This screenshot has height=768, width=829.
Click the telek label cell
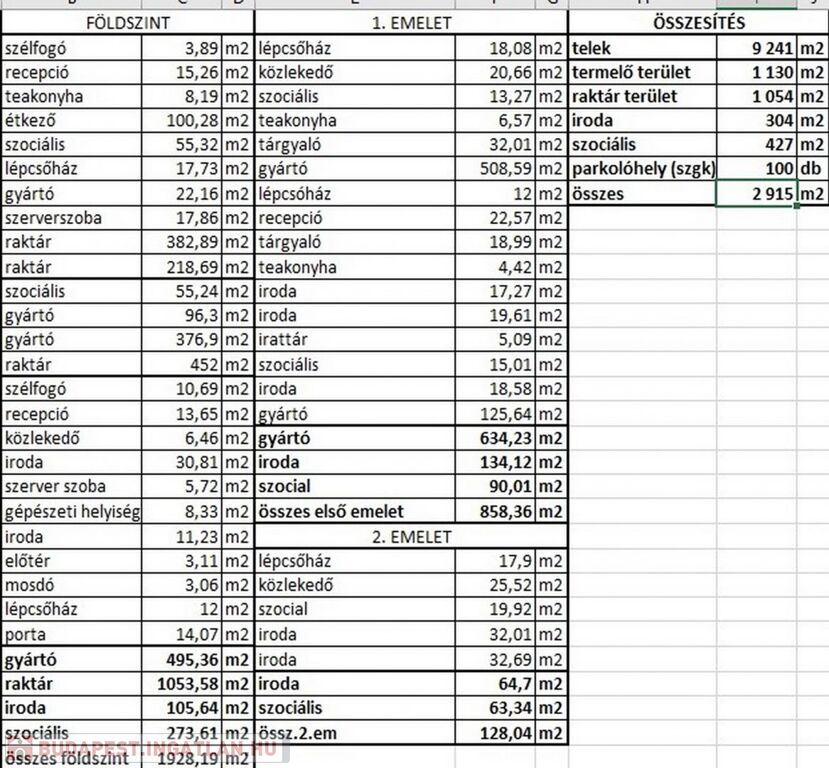click(x=642, y=48)
